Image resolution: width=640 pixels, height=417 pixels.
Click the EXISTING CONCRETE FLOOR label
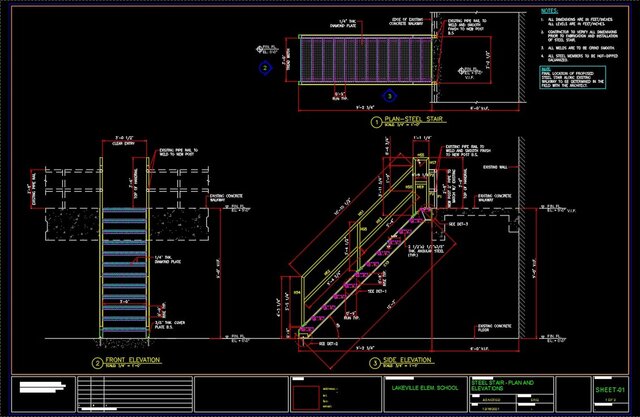pyautogui.click(x=494, y=328)
